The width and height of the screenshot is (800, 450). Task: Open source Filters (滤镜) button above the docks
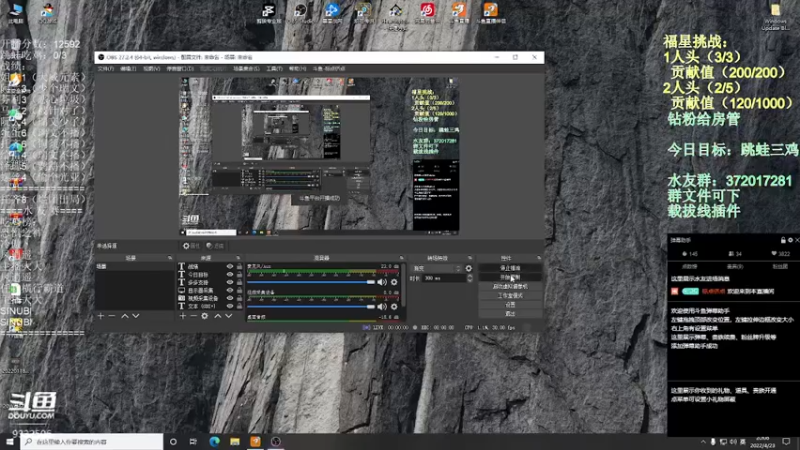click(x=215, y=246)
